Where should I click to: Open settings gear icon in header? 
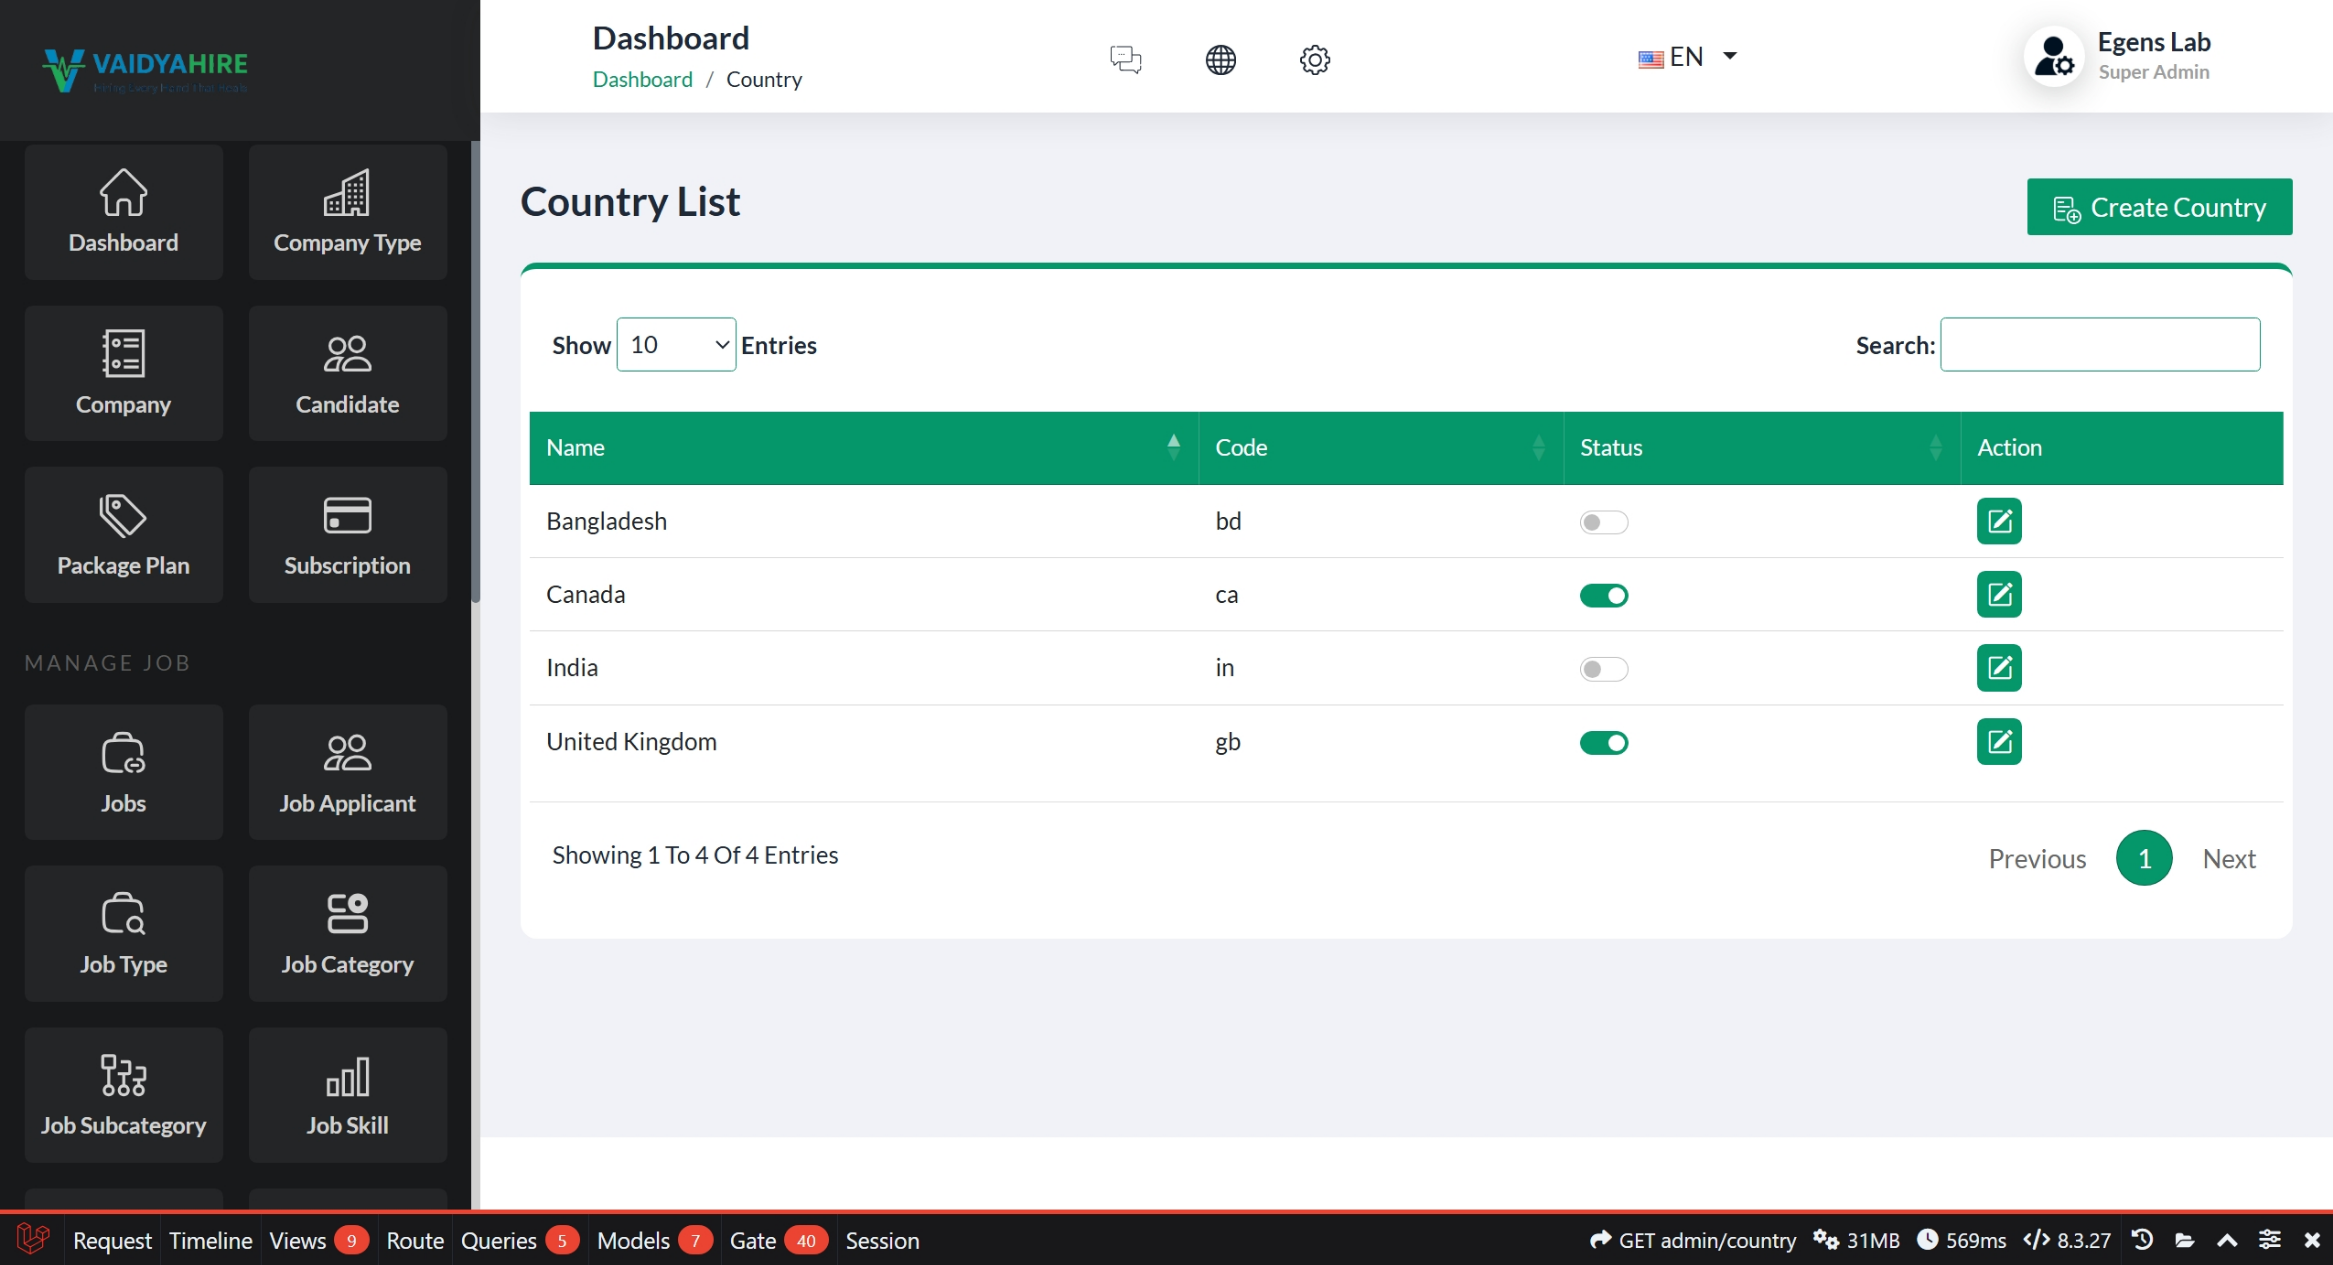point(1314,59)
